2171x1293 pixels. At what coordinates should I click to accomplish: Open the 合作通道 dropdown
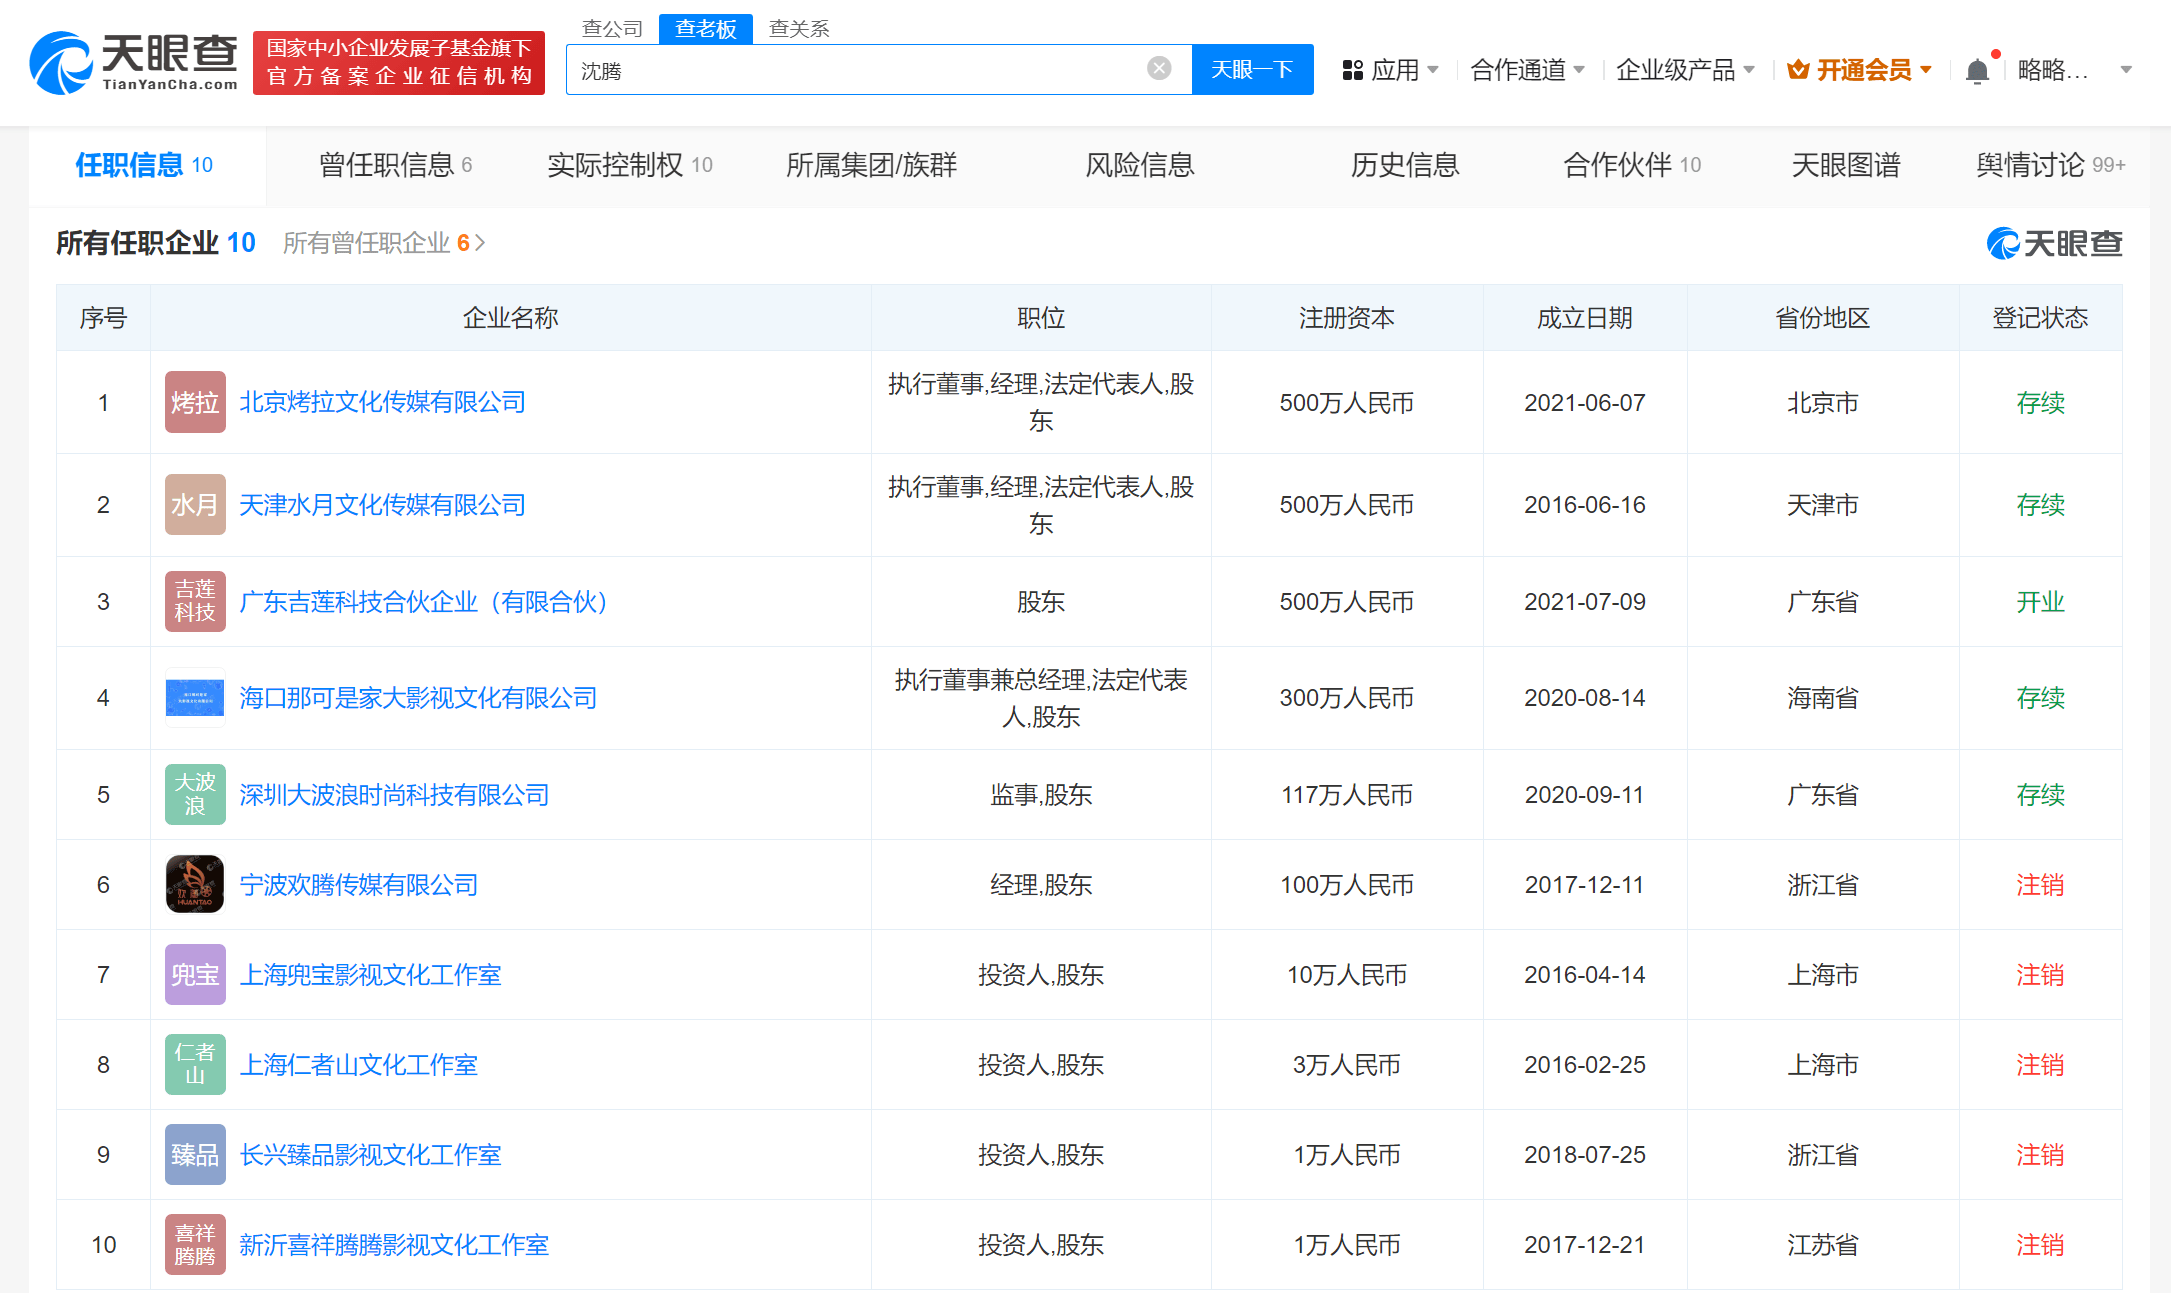(x=1527, y=69)
